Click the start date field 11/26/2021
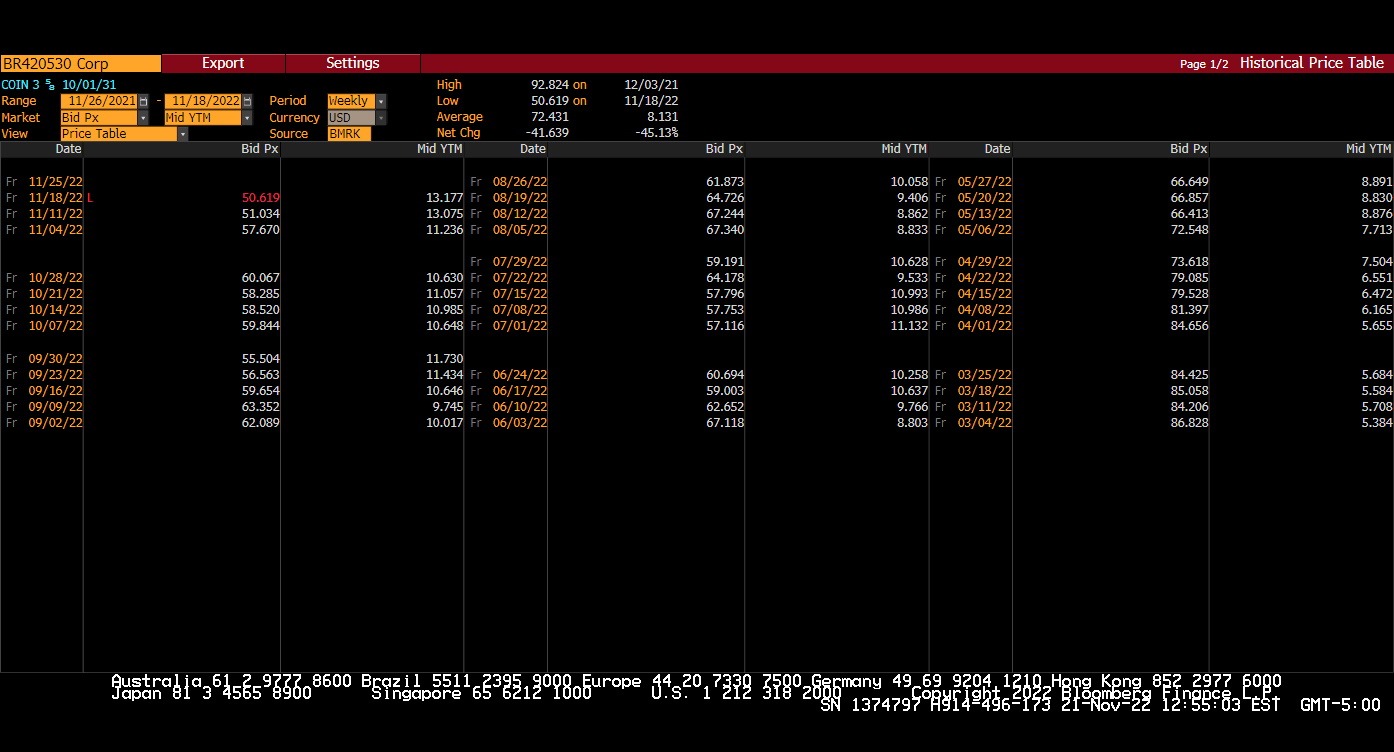1394x752 pixels. point(100,101)
